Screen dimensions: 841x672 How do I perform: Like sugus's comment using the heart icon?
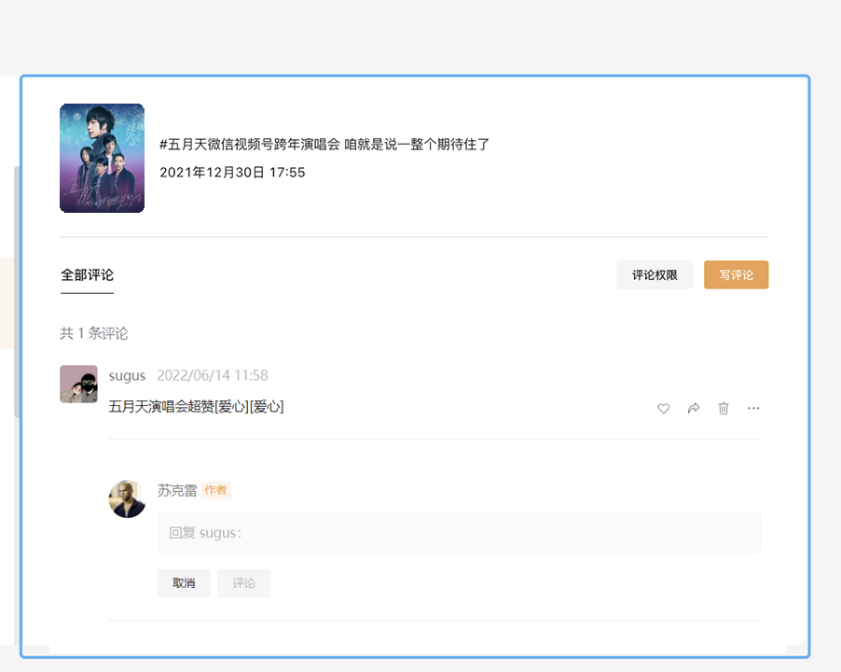click(663, 408)
